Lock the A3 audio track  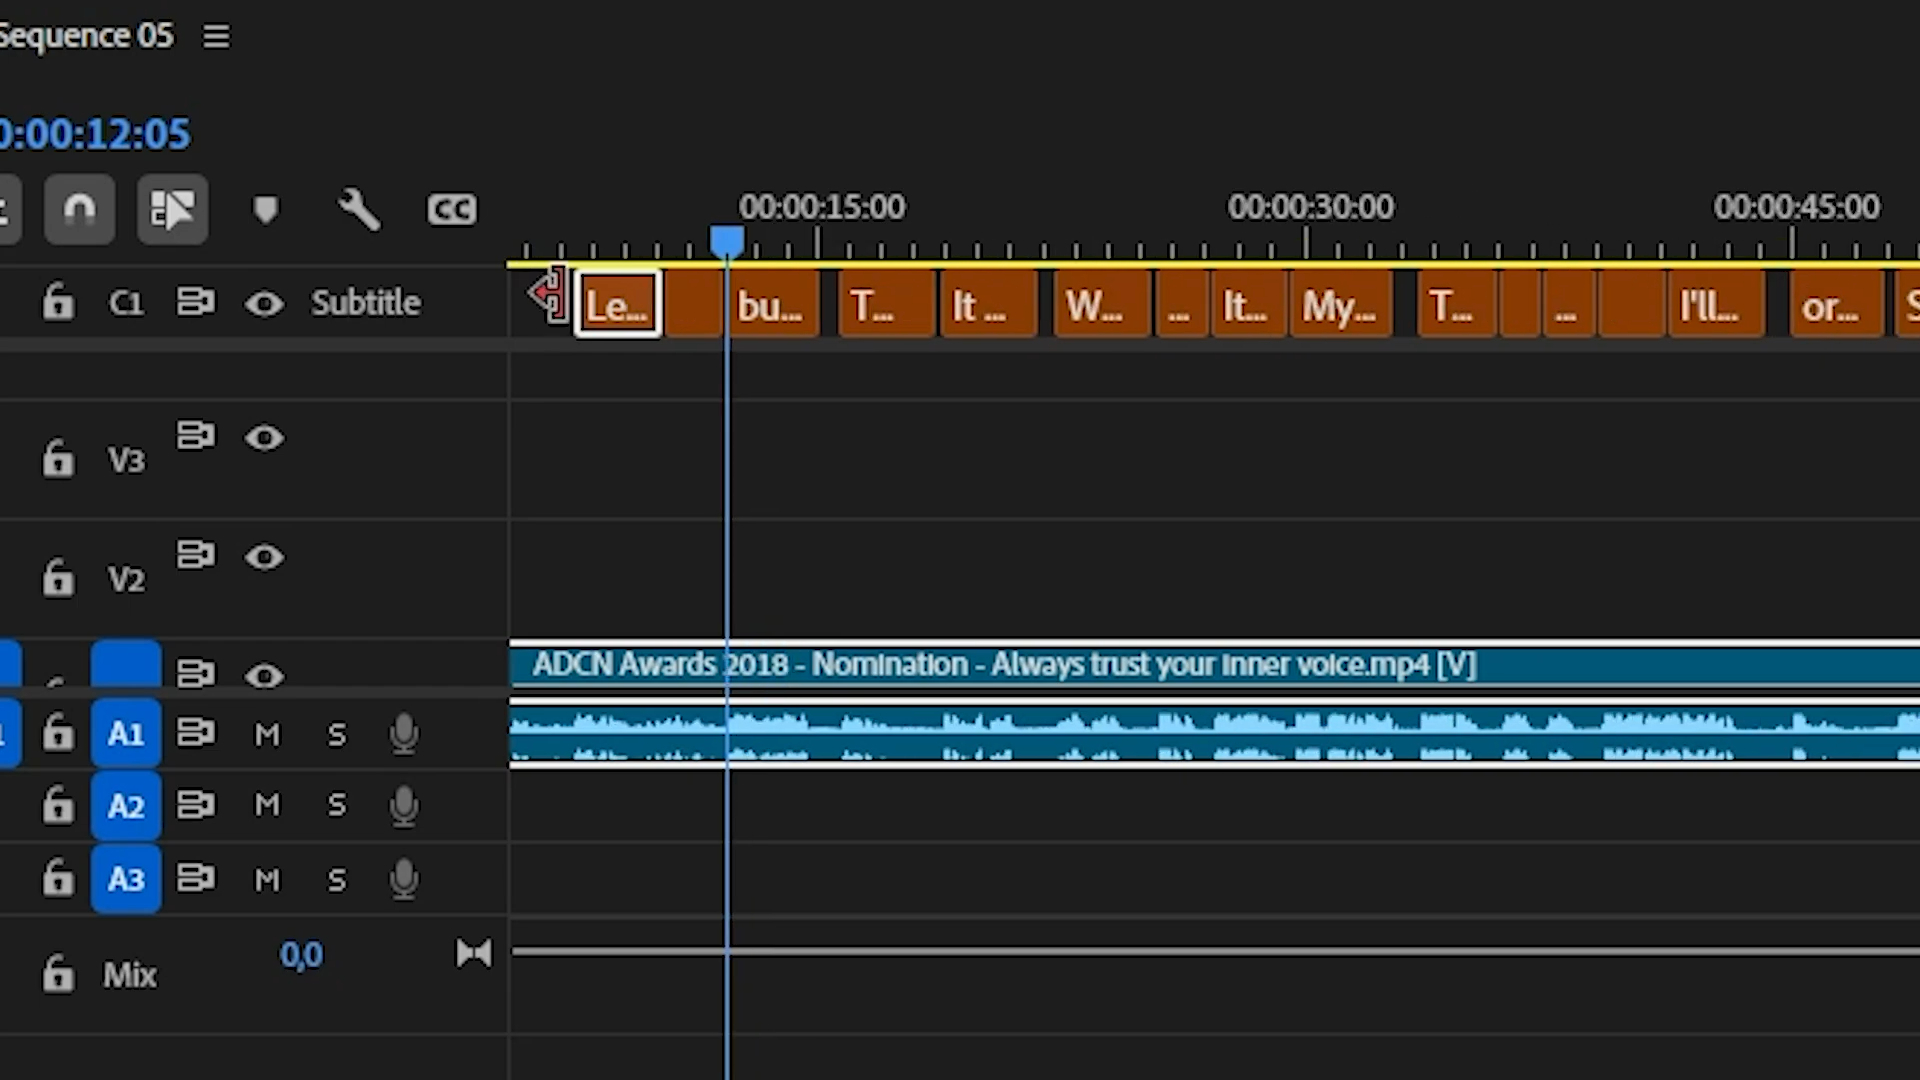click(57, 879)
